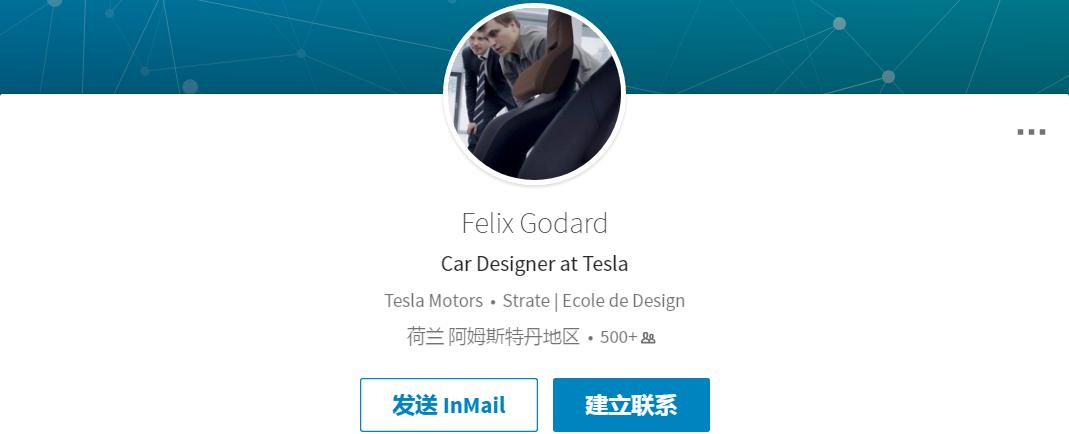Open Felix Godard's circular profile photo
Screen dimensions: 1069x434
[534, 93]
